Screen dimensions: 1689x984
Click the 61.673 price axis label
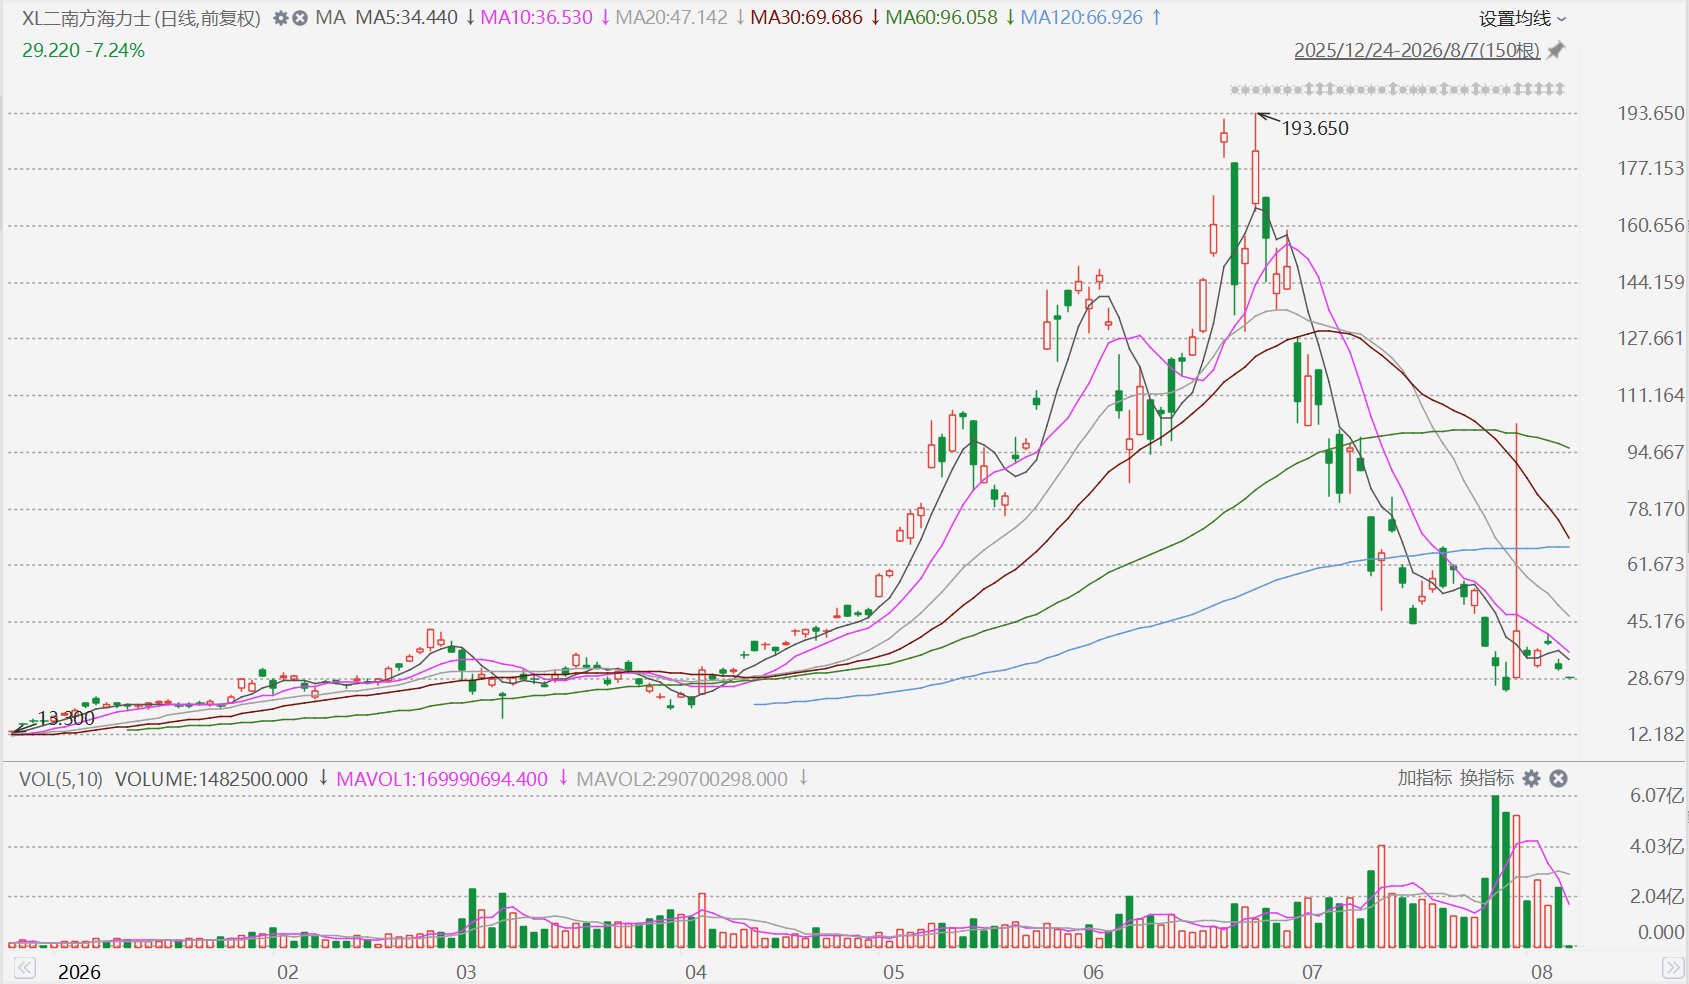1655,564
